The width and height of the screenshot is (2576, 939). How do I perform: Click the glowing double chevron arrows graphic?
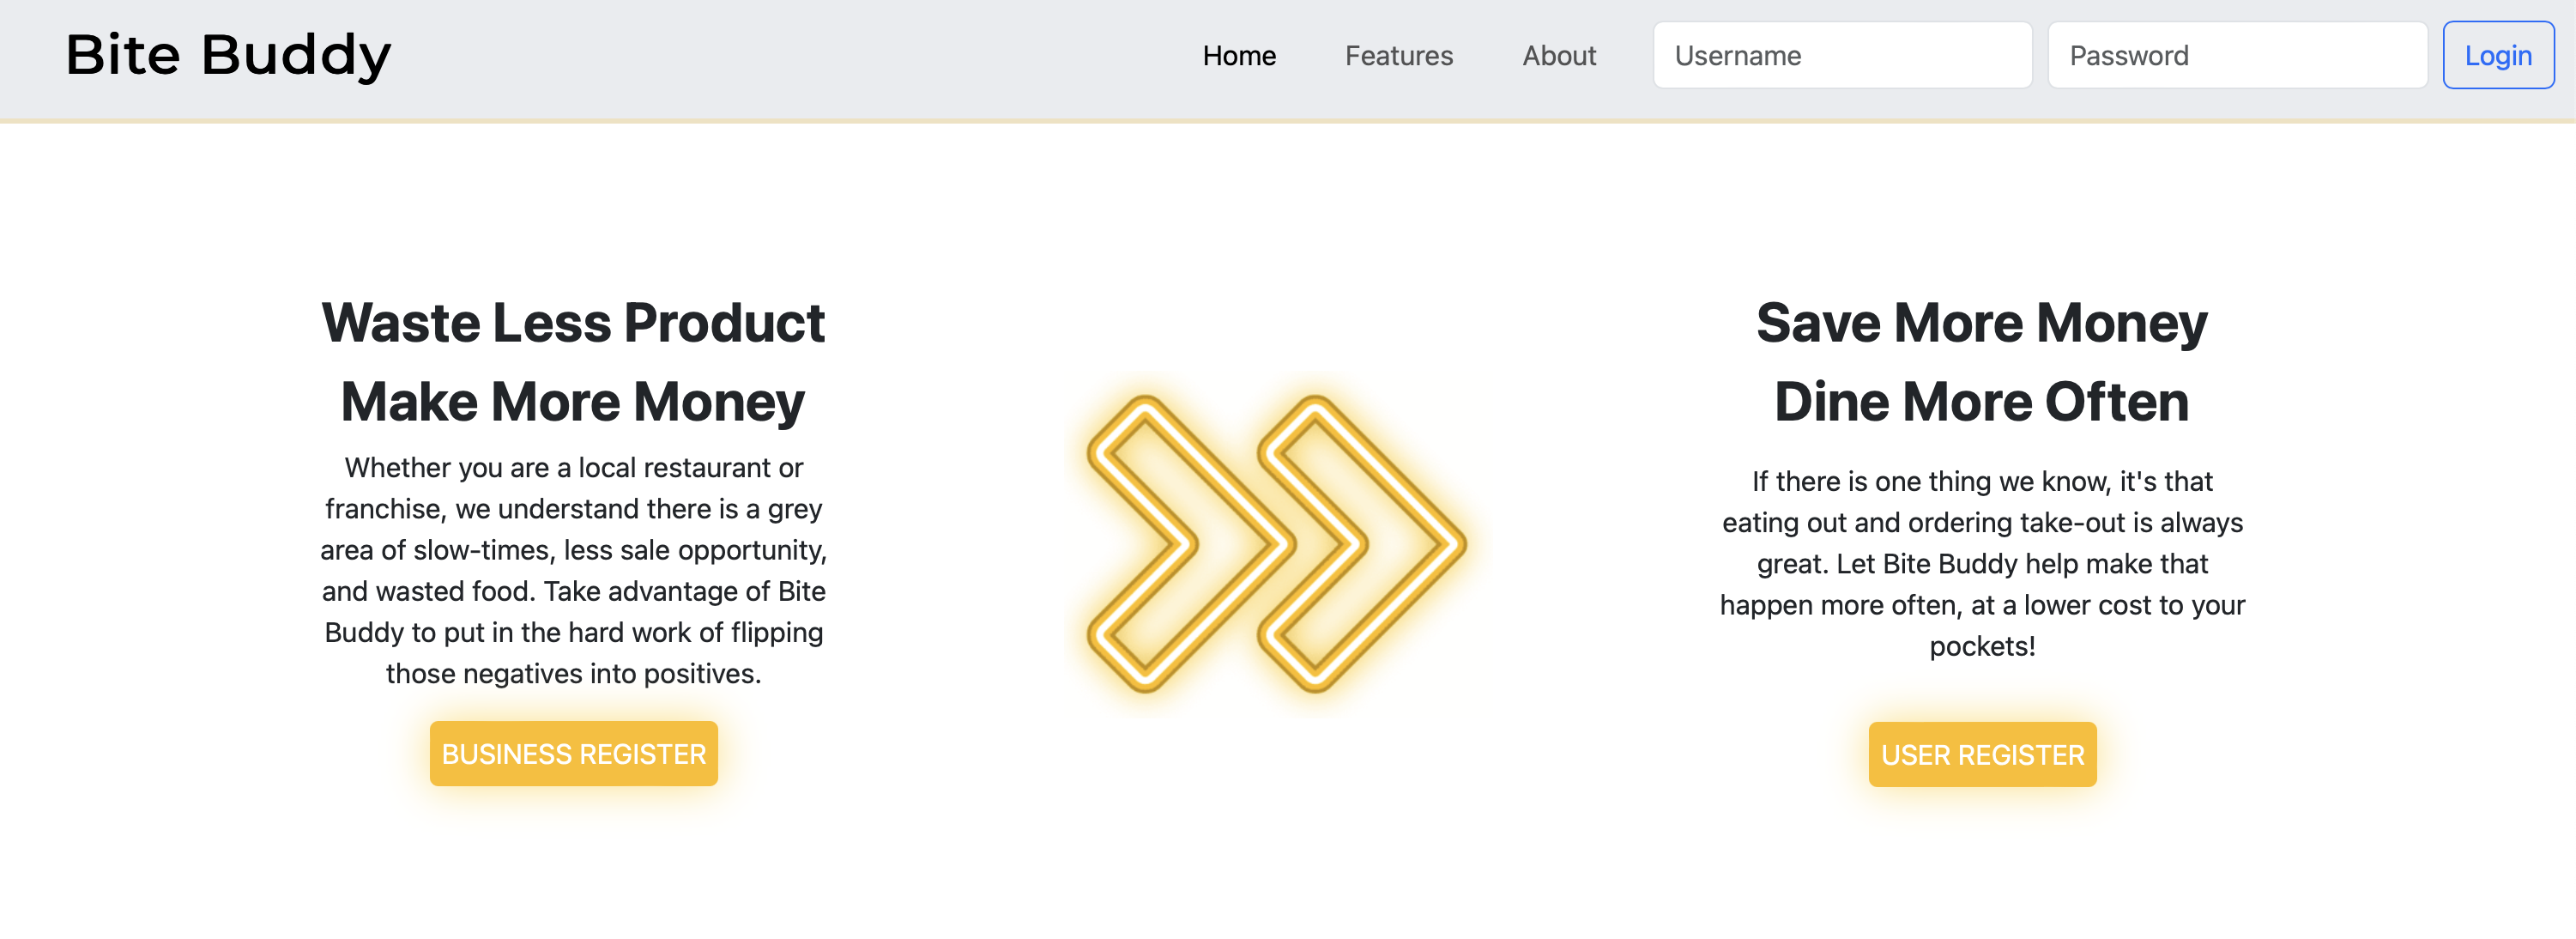pyautogui.click(x=1277, y=544)
